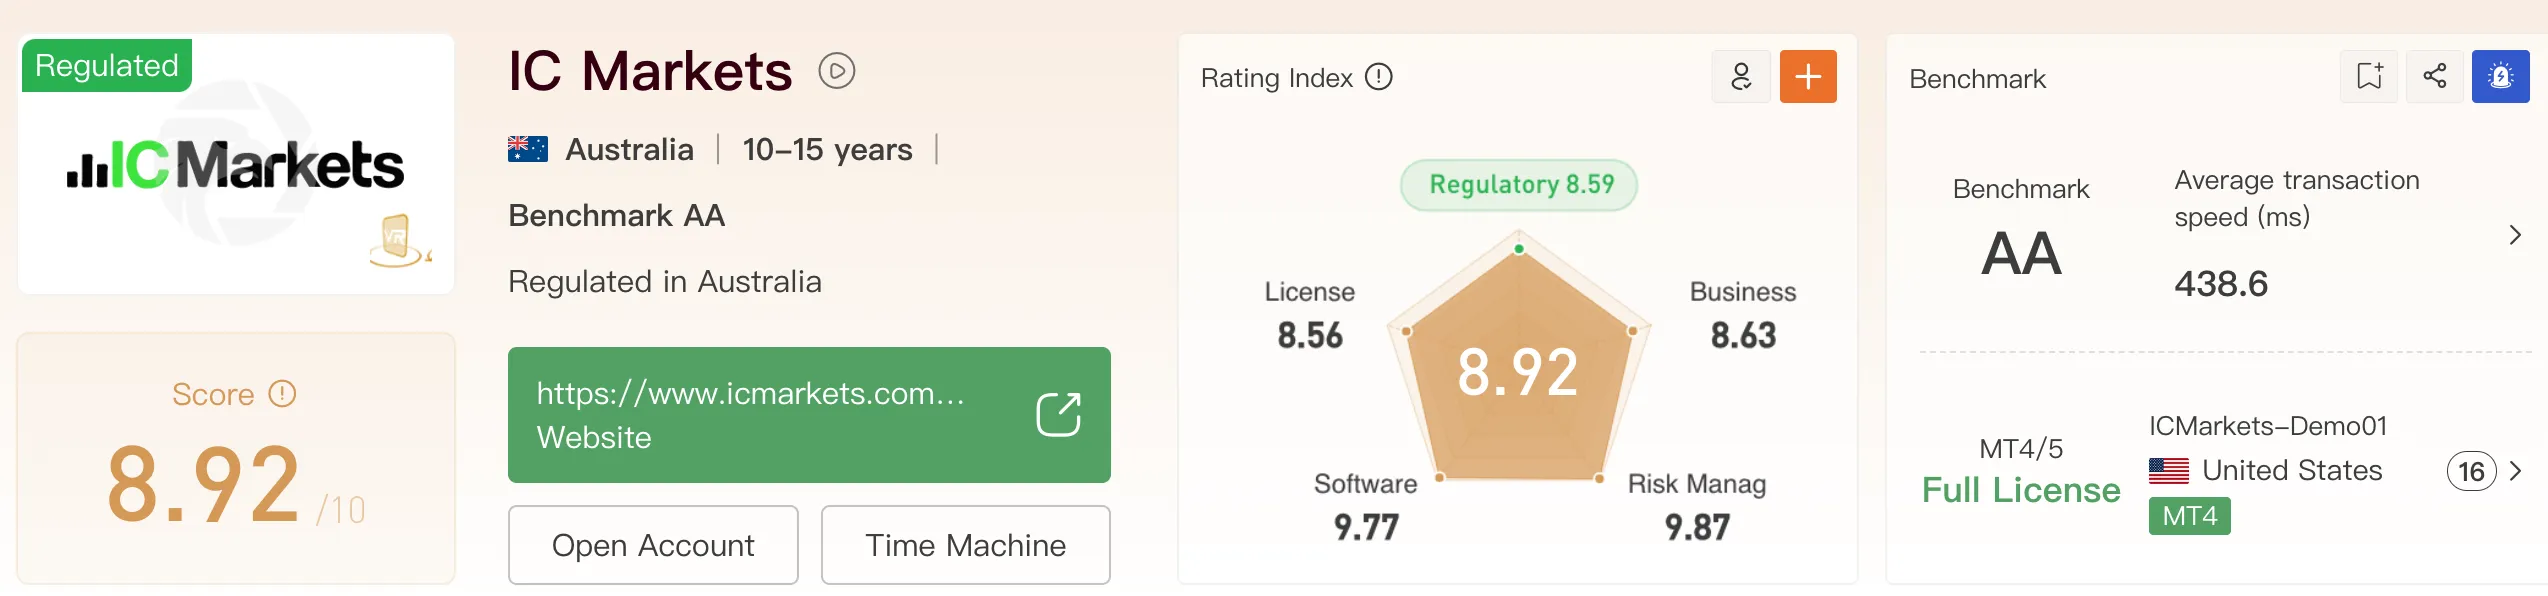Click the Rating Index heading
Viewport: 2548px width, 596px height.
pos(1277,78)
